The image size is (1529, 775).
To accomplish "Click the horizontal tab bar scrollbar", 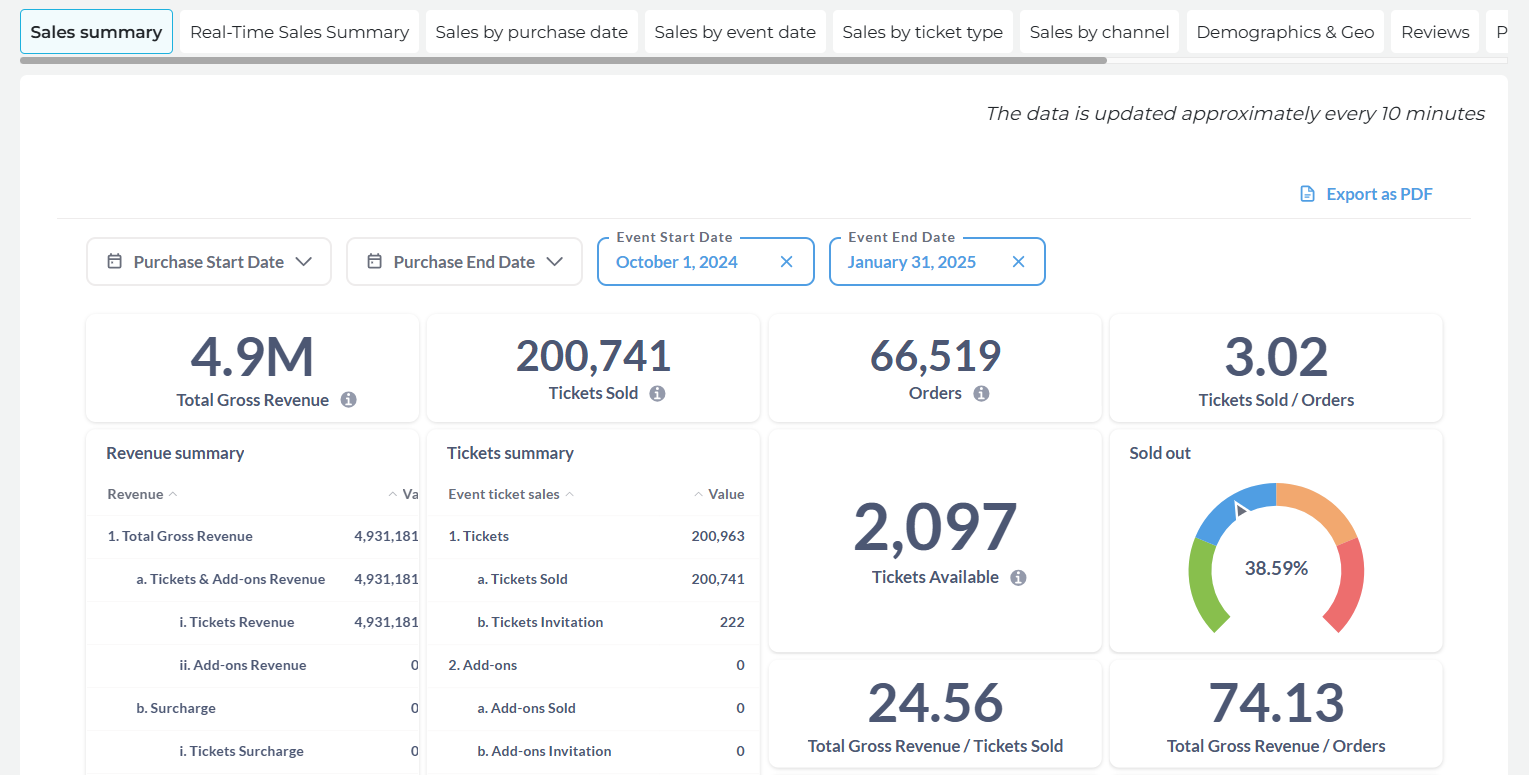I will [x=563, y=61].
